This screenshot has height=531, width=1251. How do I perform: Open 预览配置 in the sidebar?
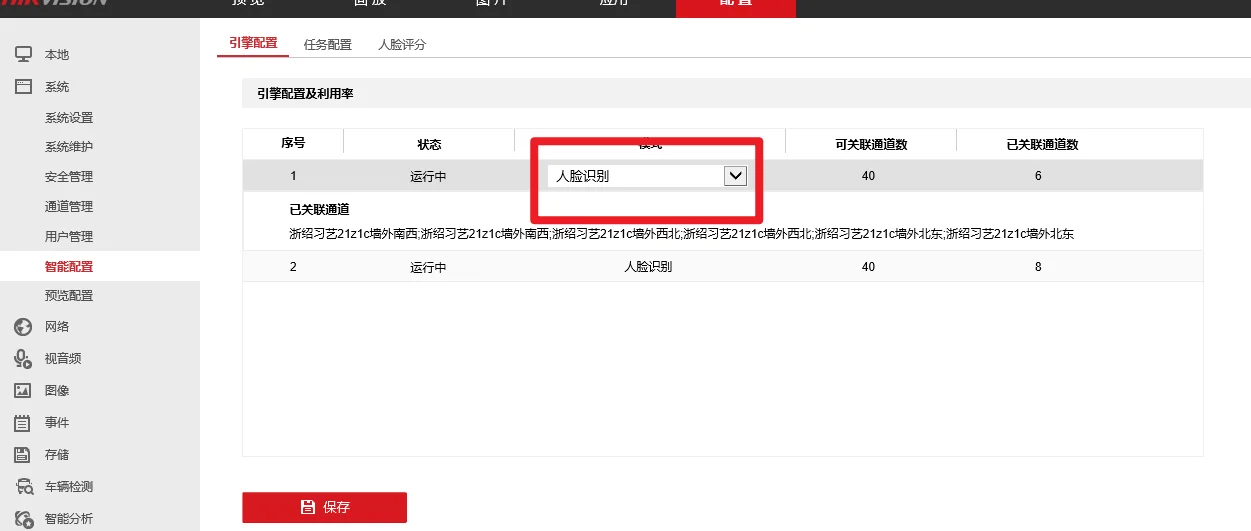click(69, 296)
